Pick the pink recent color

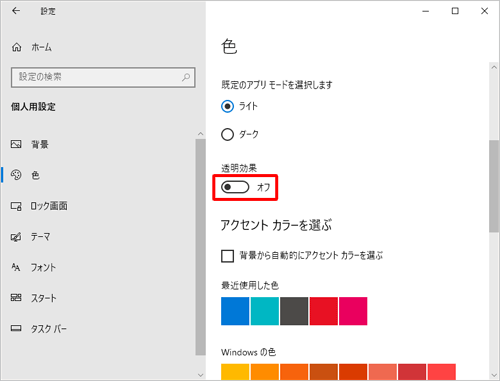pyautogui.click(x=353, y=311)
